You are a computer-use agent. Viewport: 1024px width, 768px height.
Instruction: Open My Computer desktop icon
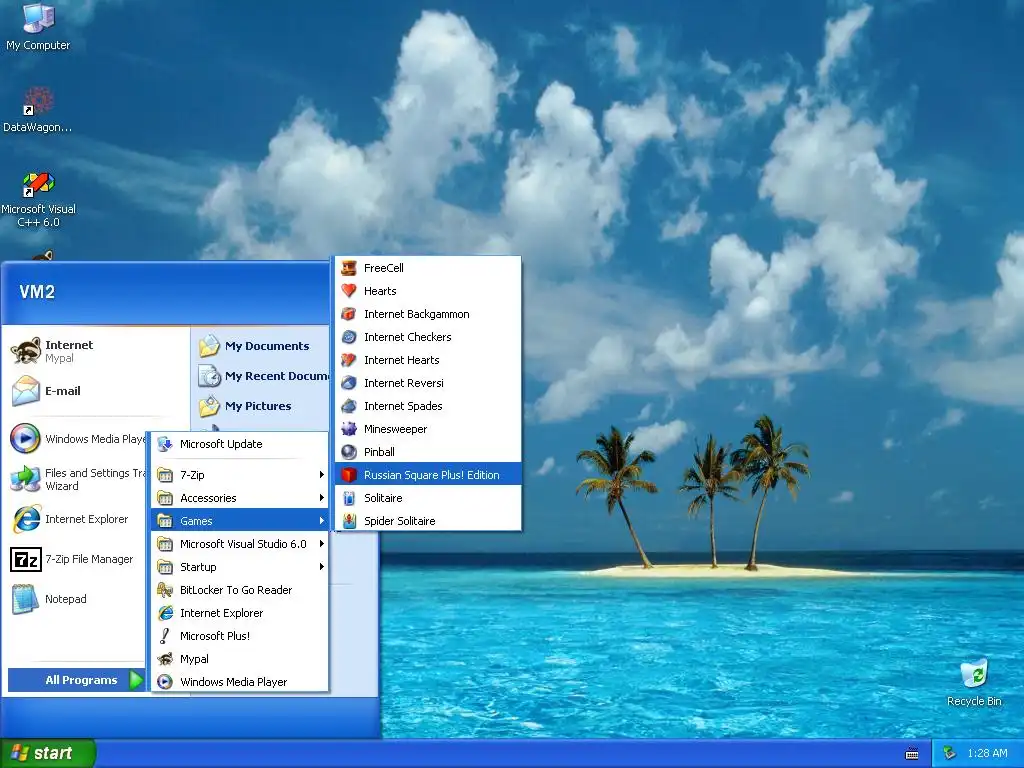point(38,27)
